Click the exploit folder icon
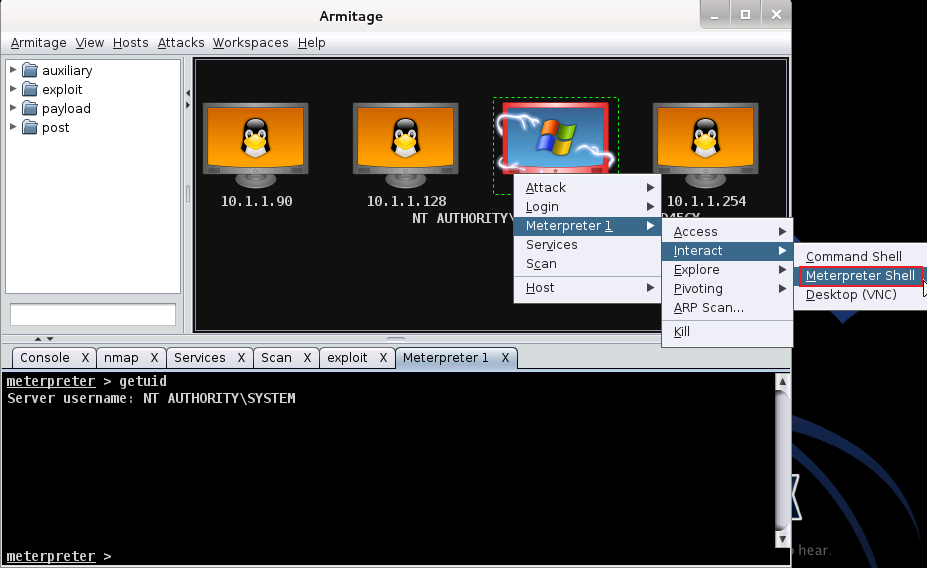 (30, 89)
